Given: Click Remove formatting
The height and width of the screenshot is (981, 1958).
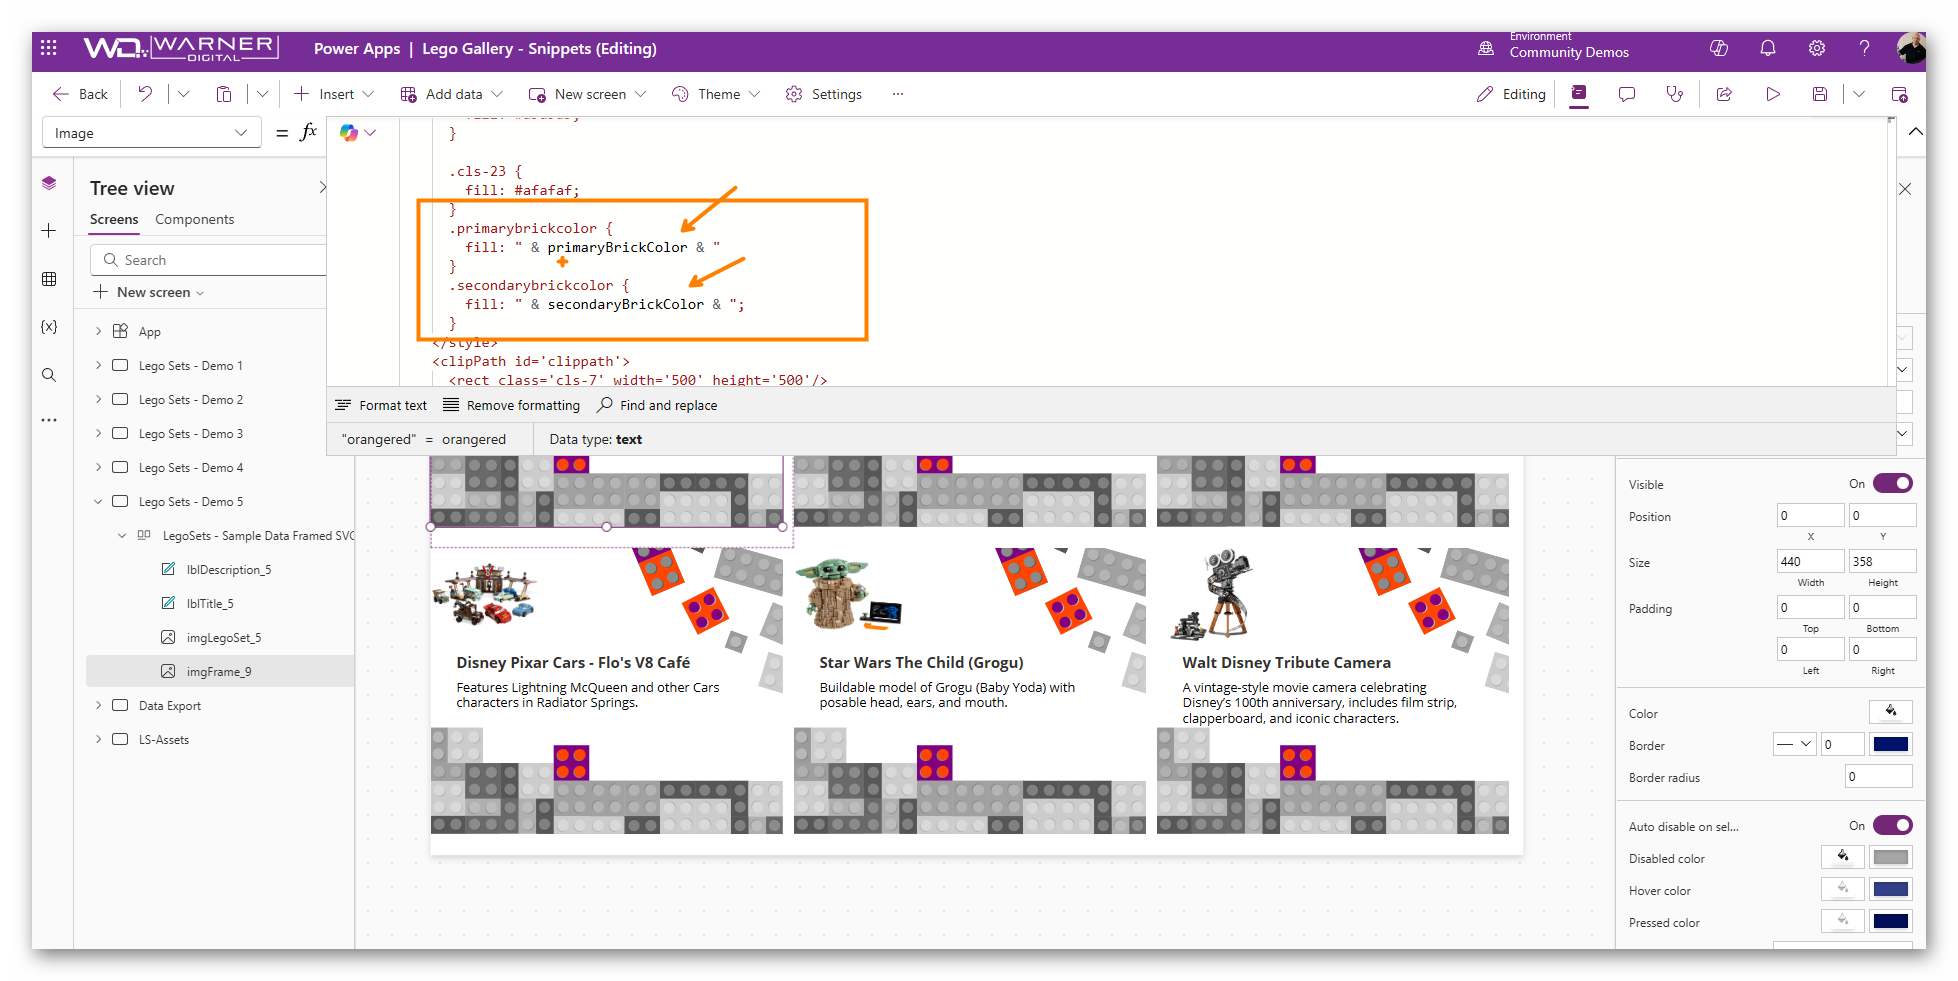Looking at the screenshot, I should (x=512, y=405).
